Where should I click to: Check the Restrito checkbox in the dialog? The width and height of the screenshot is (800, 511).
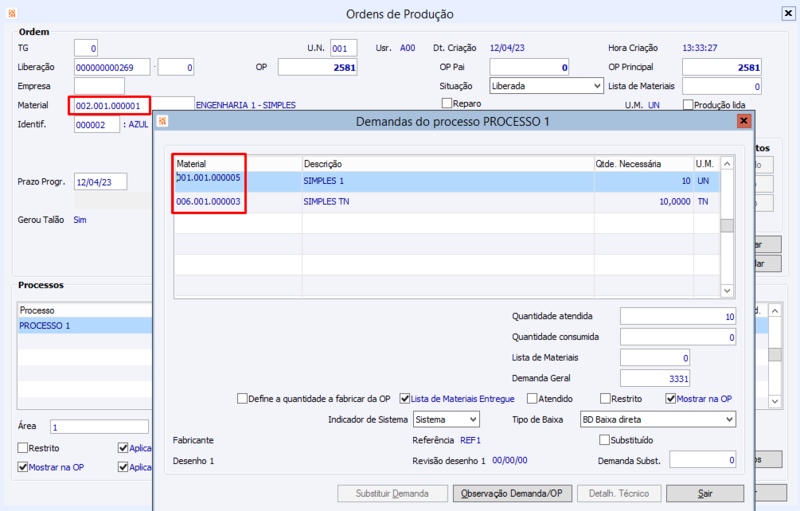click(605, 398)
